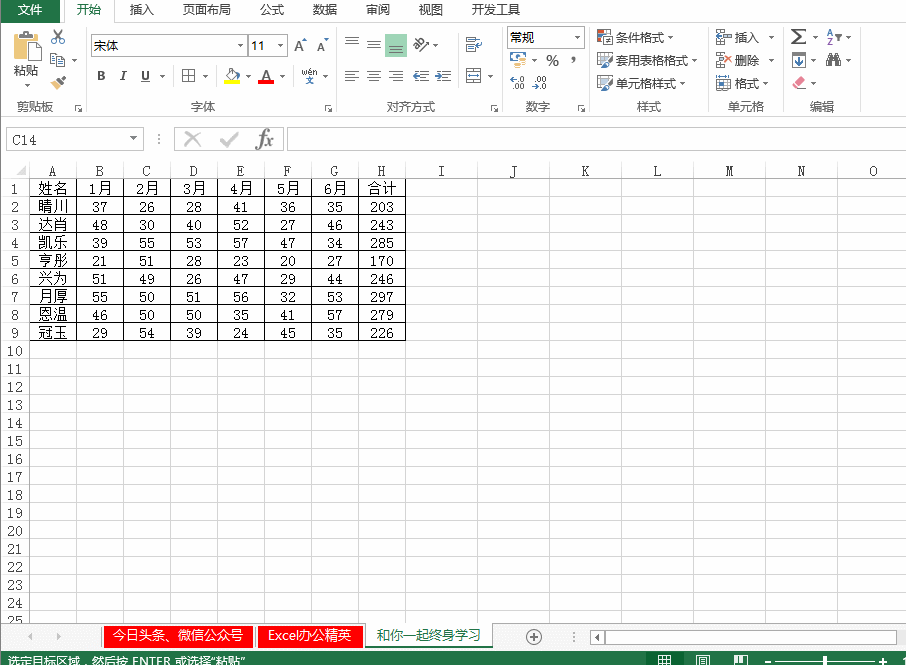The image size is (906, 665).
Task: Toggle wrap text button
Action: [x=474, y=44]
